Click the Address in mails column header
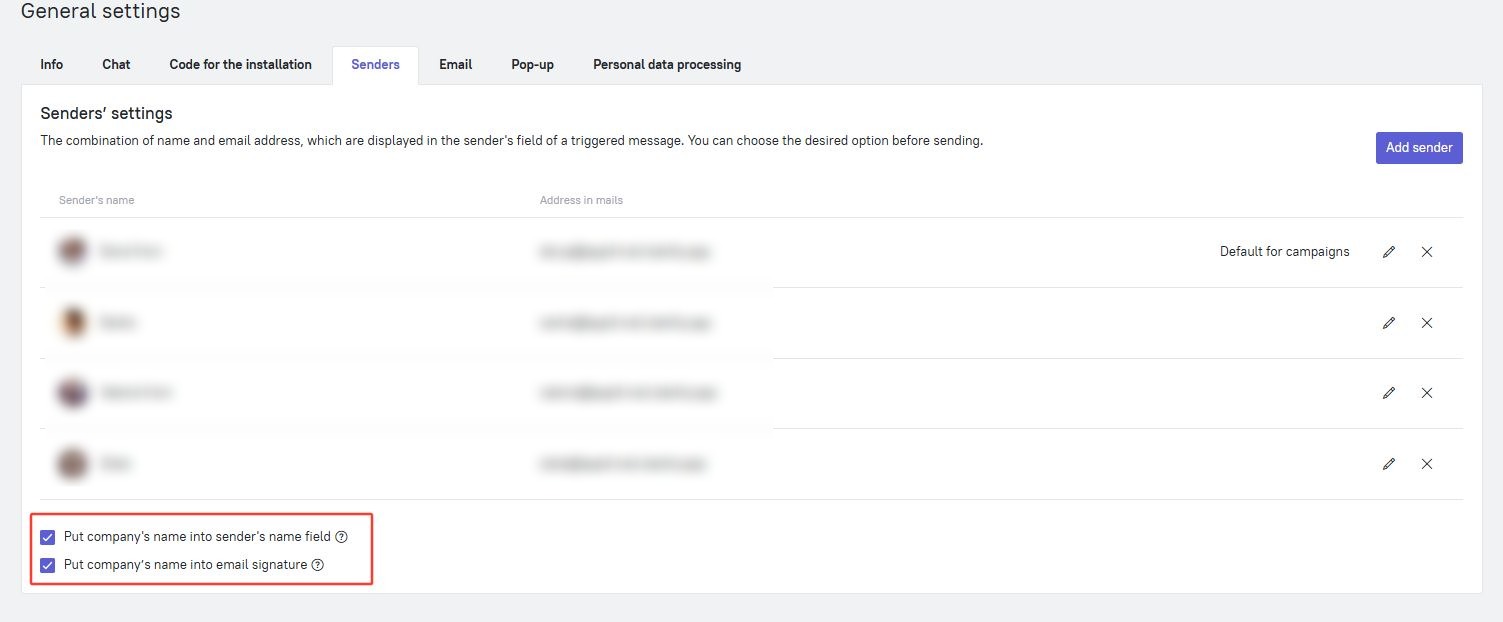The height and width of the screenshot is (622, 1503). (x=581, y=200)
